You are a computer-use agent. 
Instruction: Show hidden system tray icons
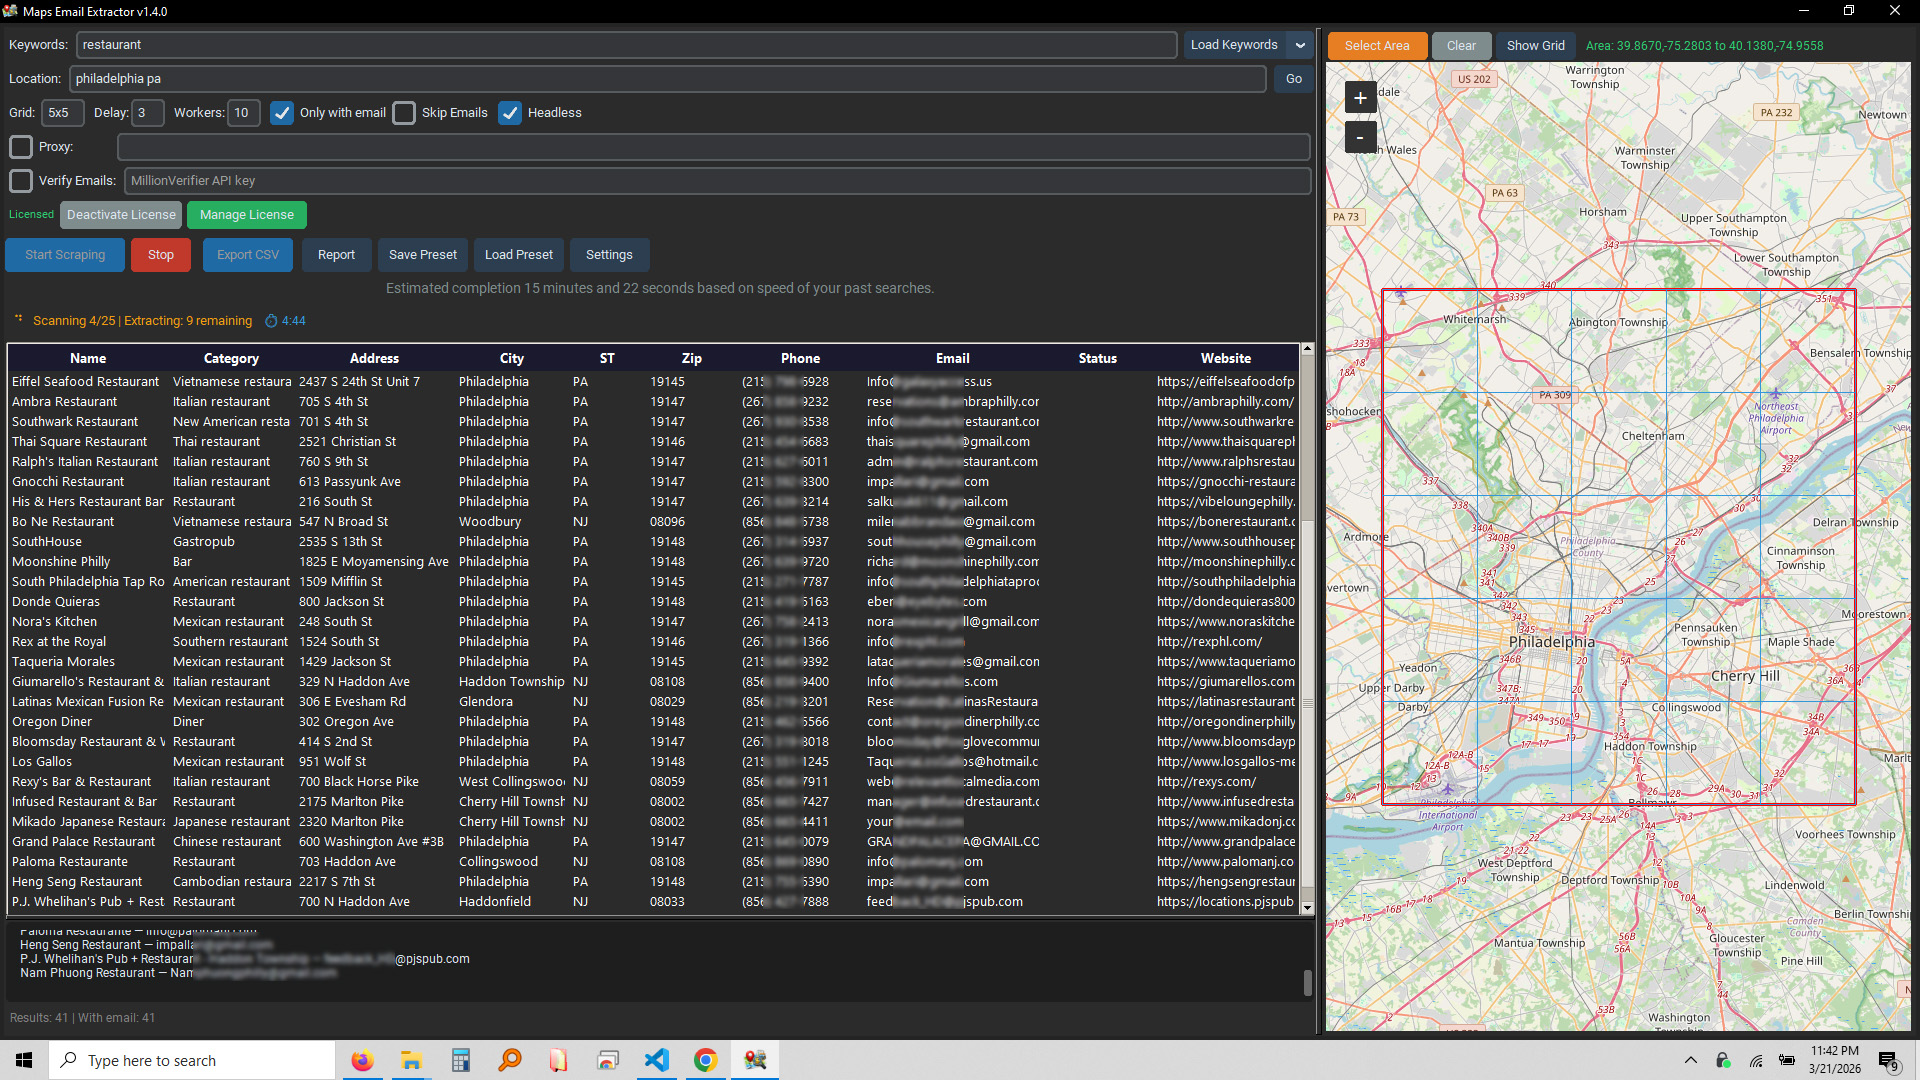[1690, 1060]
